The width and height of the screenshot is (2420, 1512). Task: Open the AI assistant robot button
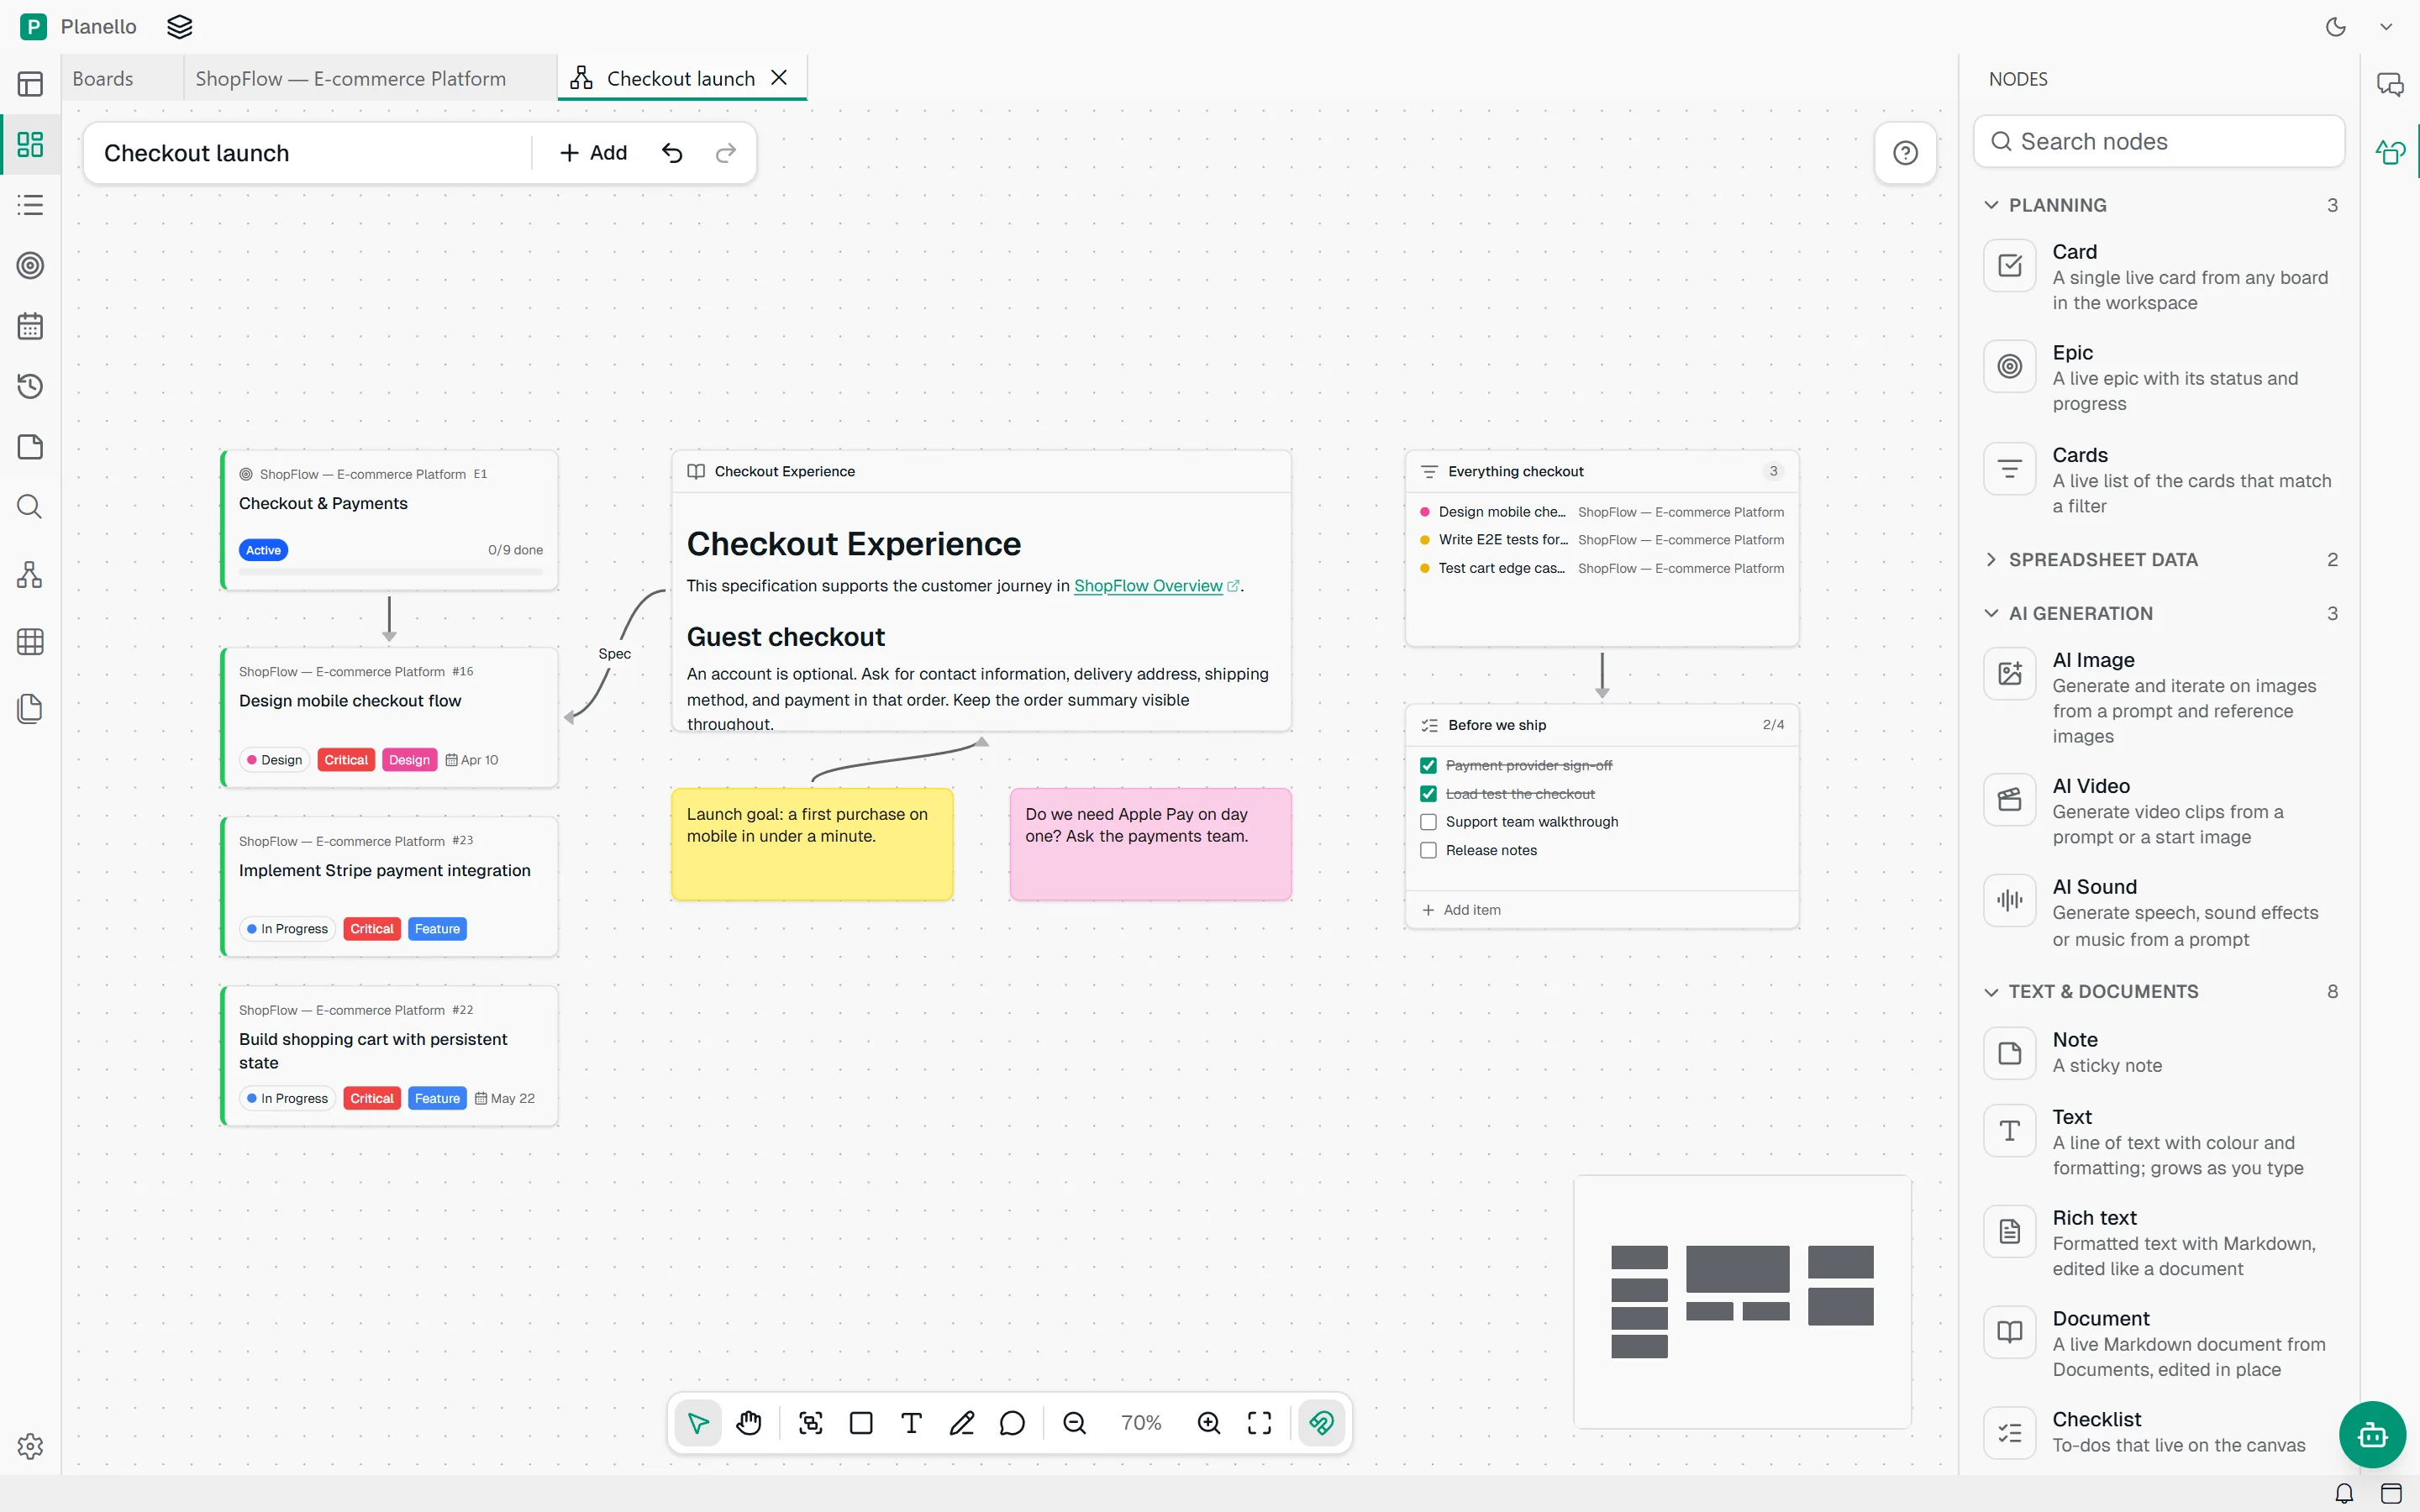click(2372, 1435)
